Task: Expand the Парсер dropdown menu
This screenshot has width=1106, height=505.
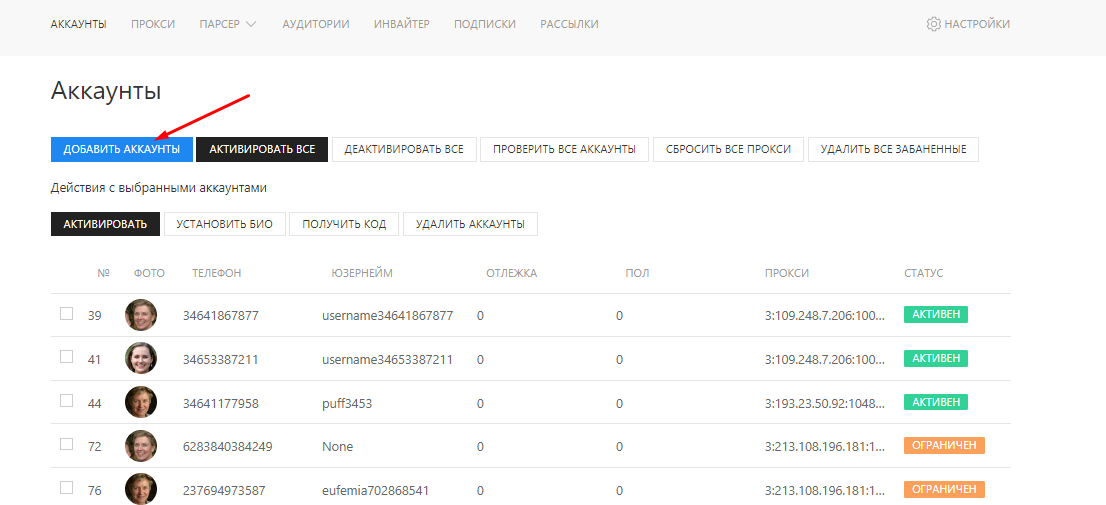Action: 228,24
